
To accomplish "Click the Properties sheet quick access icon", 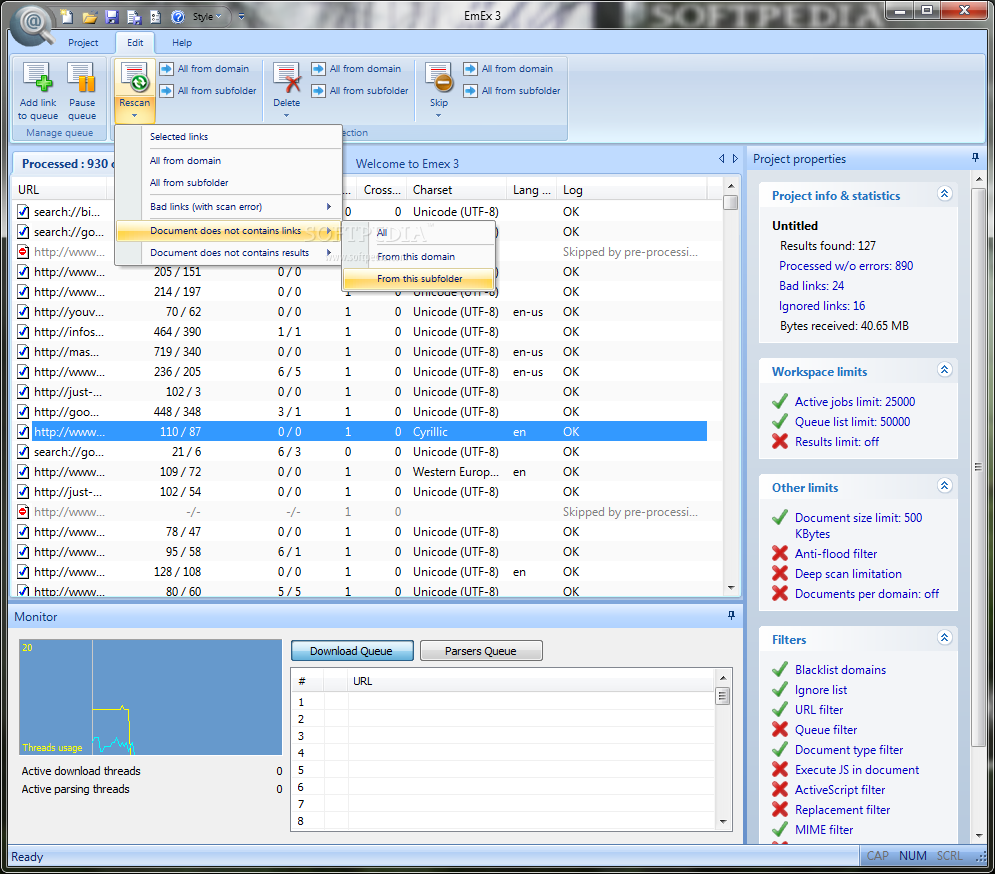I will pyautogui.click(x=155, y=17).
